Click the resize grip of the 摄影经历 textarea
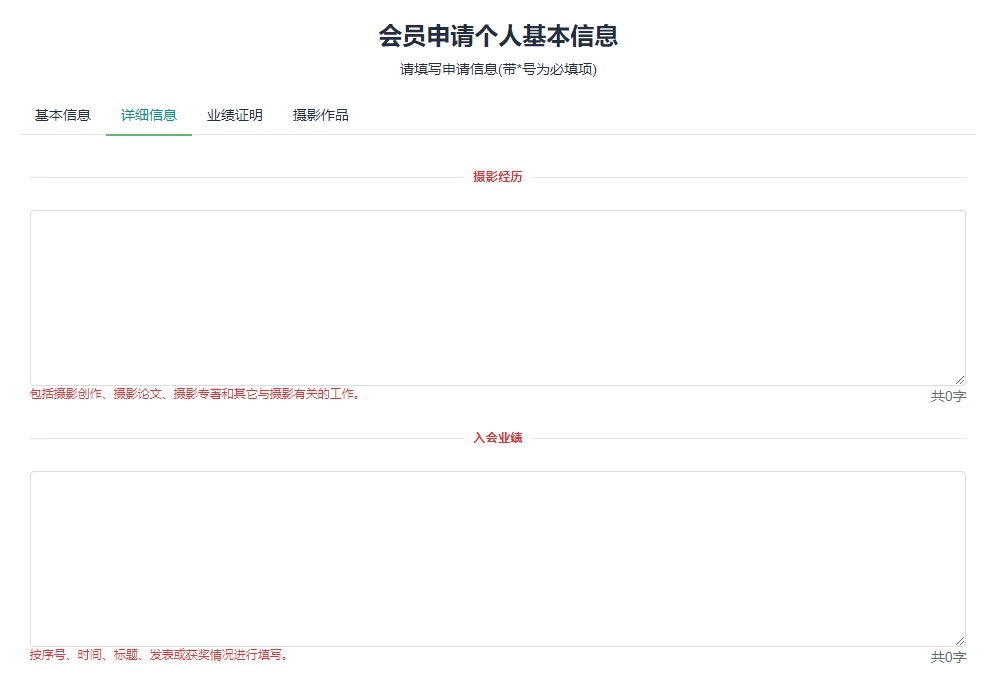Viewport: 983px width, 683px height. pos(959,378)
